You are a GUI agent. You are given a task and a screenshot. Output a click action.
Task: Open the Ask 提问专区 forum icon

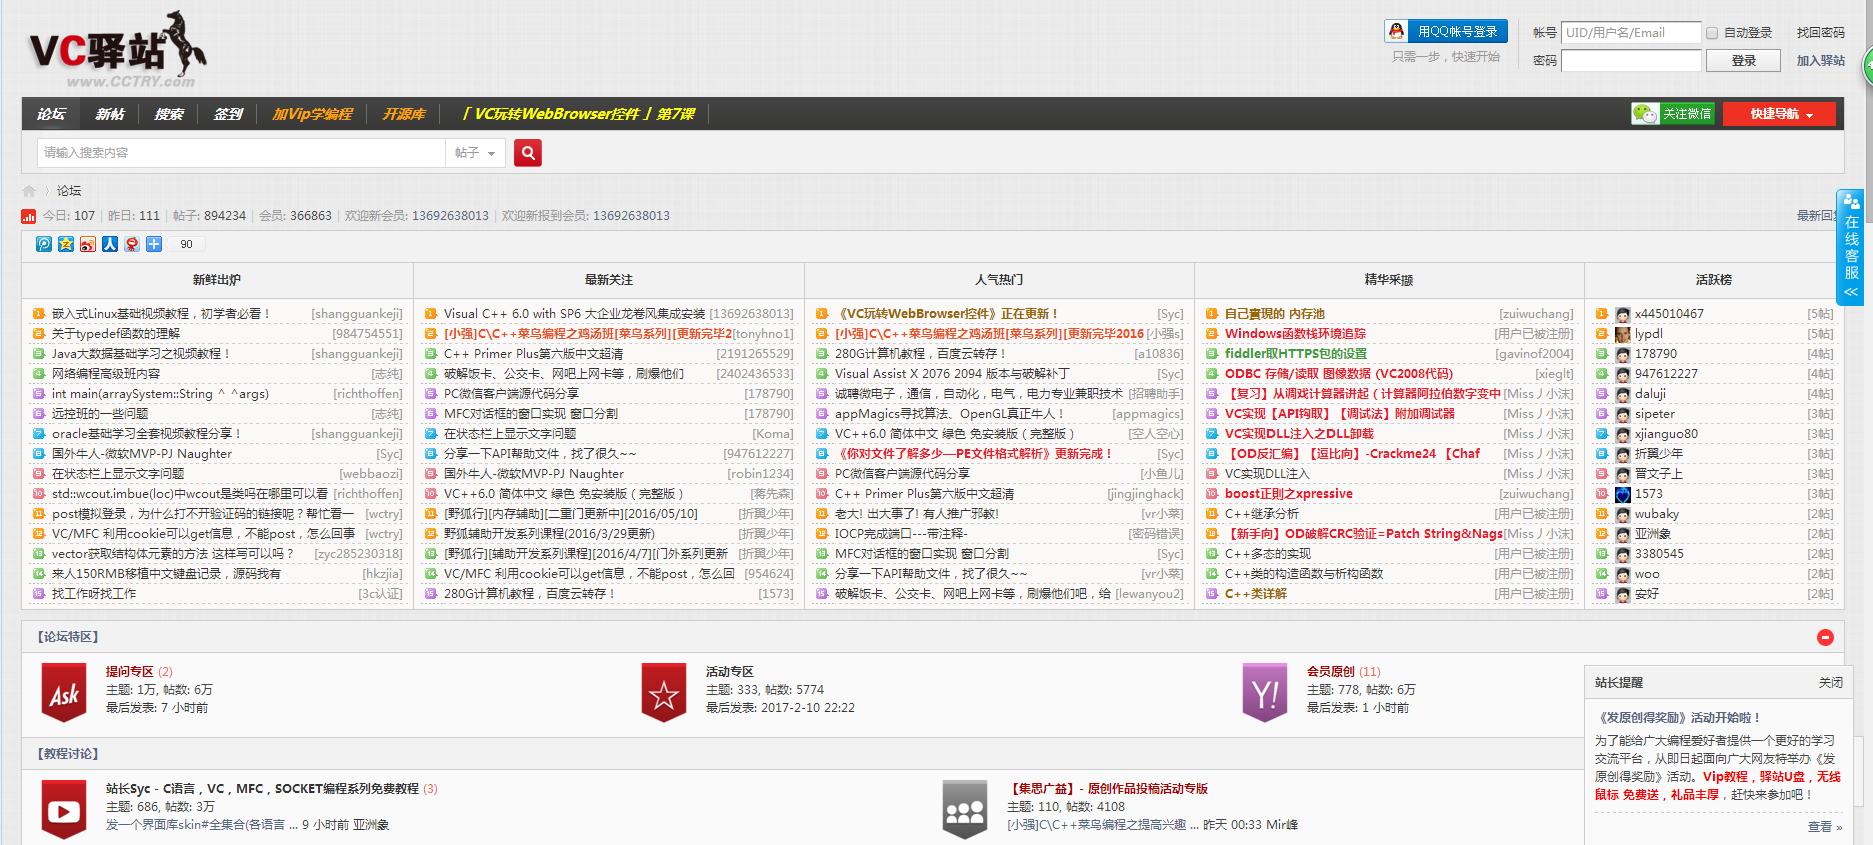click(64, 693)
